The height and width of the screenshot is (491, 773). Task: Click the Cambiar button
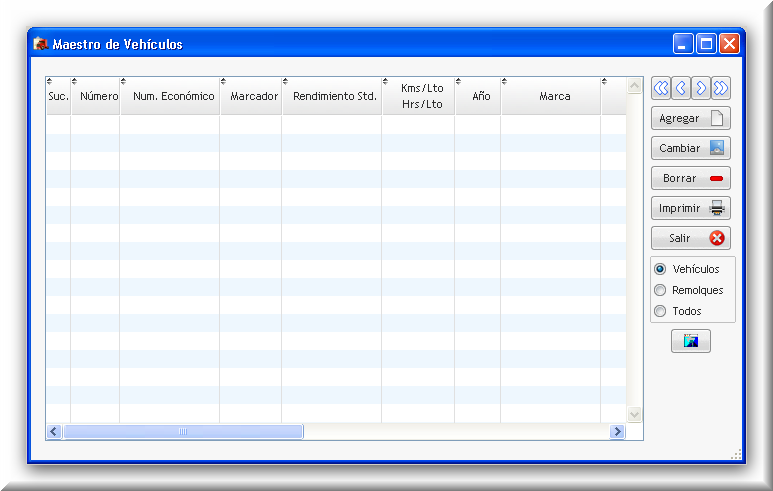[x=691, y=148]
